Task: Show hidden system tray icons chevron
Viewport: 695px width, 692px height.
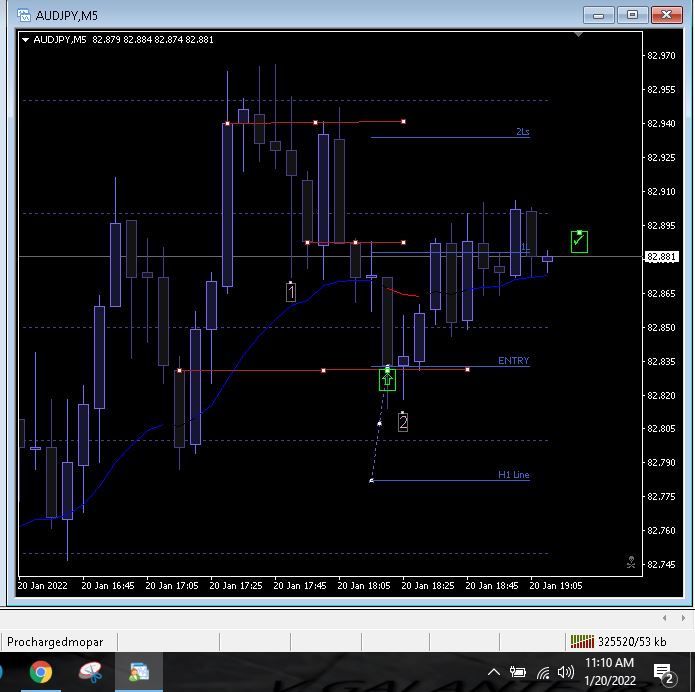Action: tap(494, 672)
